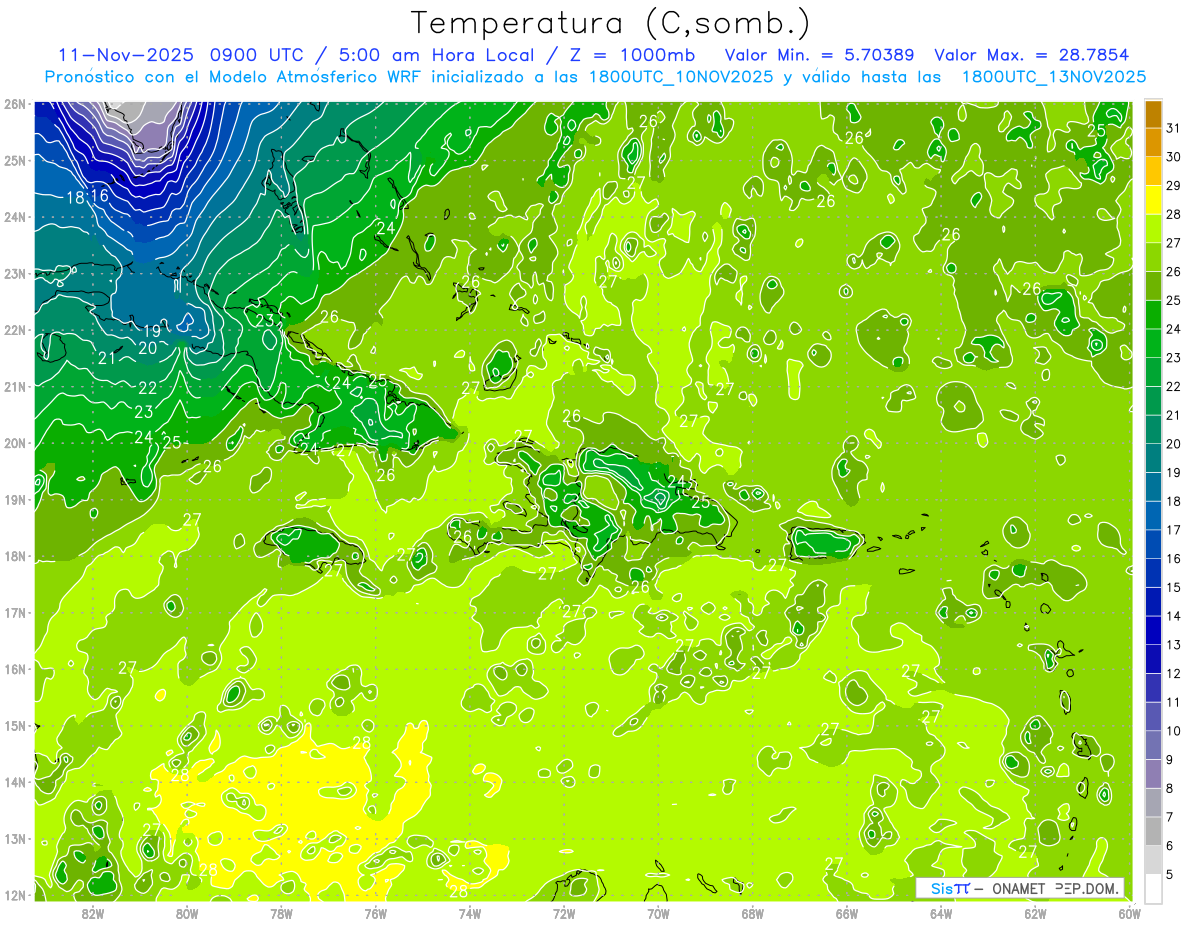Pick the topmost brown-orange swatch above 31

[x=1153, y=114]
